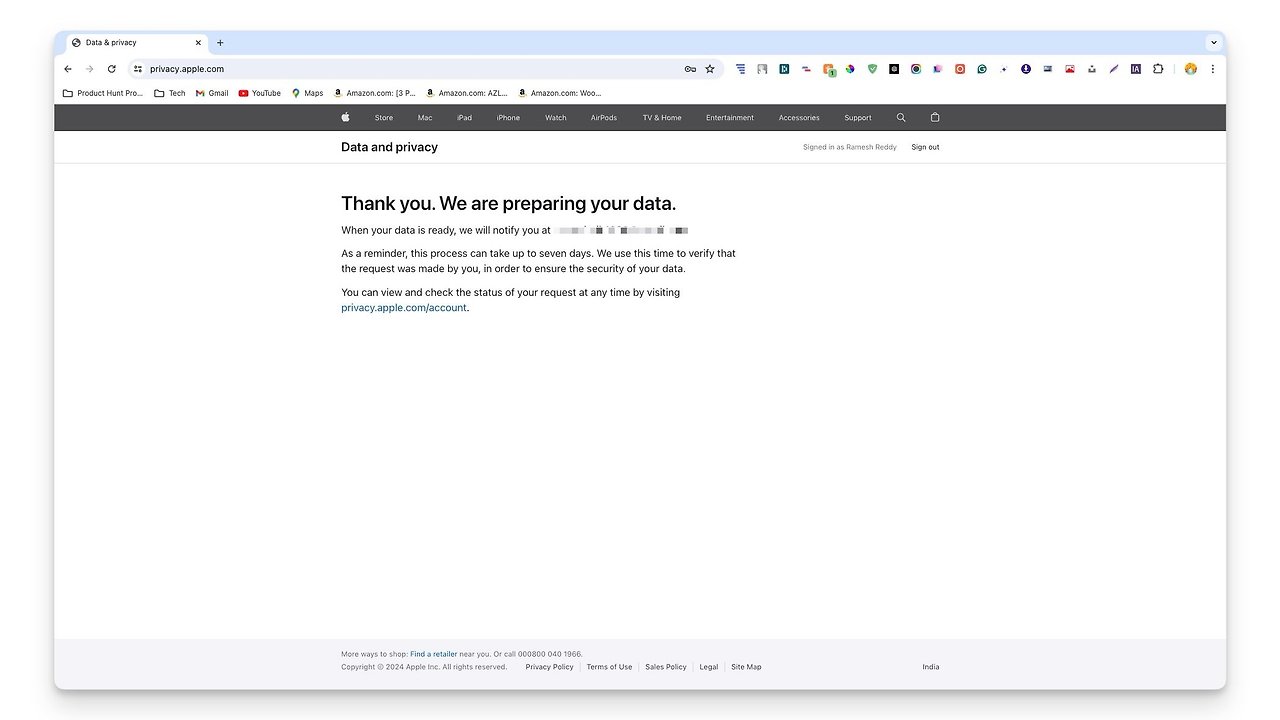The height and width of the screenshot is (720, 1280).
Task: Open the Chrome three-dot menu
Action: pyautogui.click(x=1213, y=69)
